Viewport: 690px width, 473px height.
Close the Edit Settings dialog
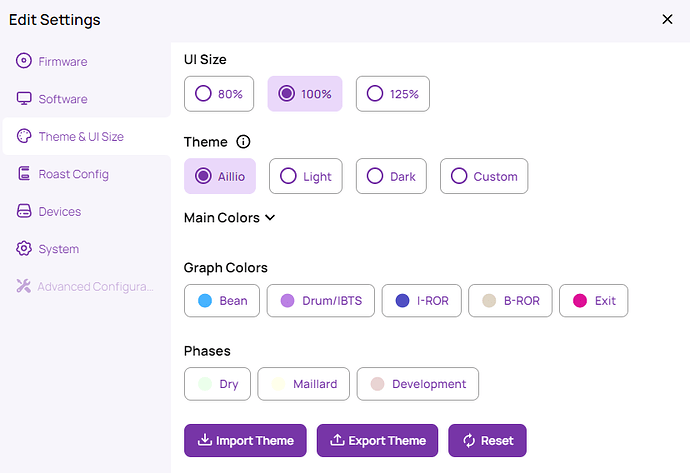tap(667, 19)
